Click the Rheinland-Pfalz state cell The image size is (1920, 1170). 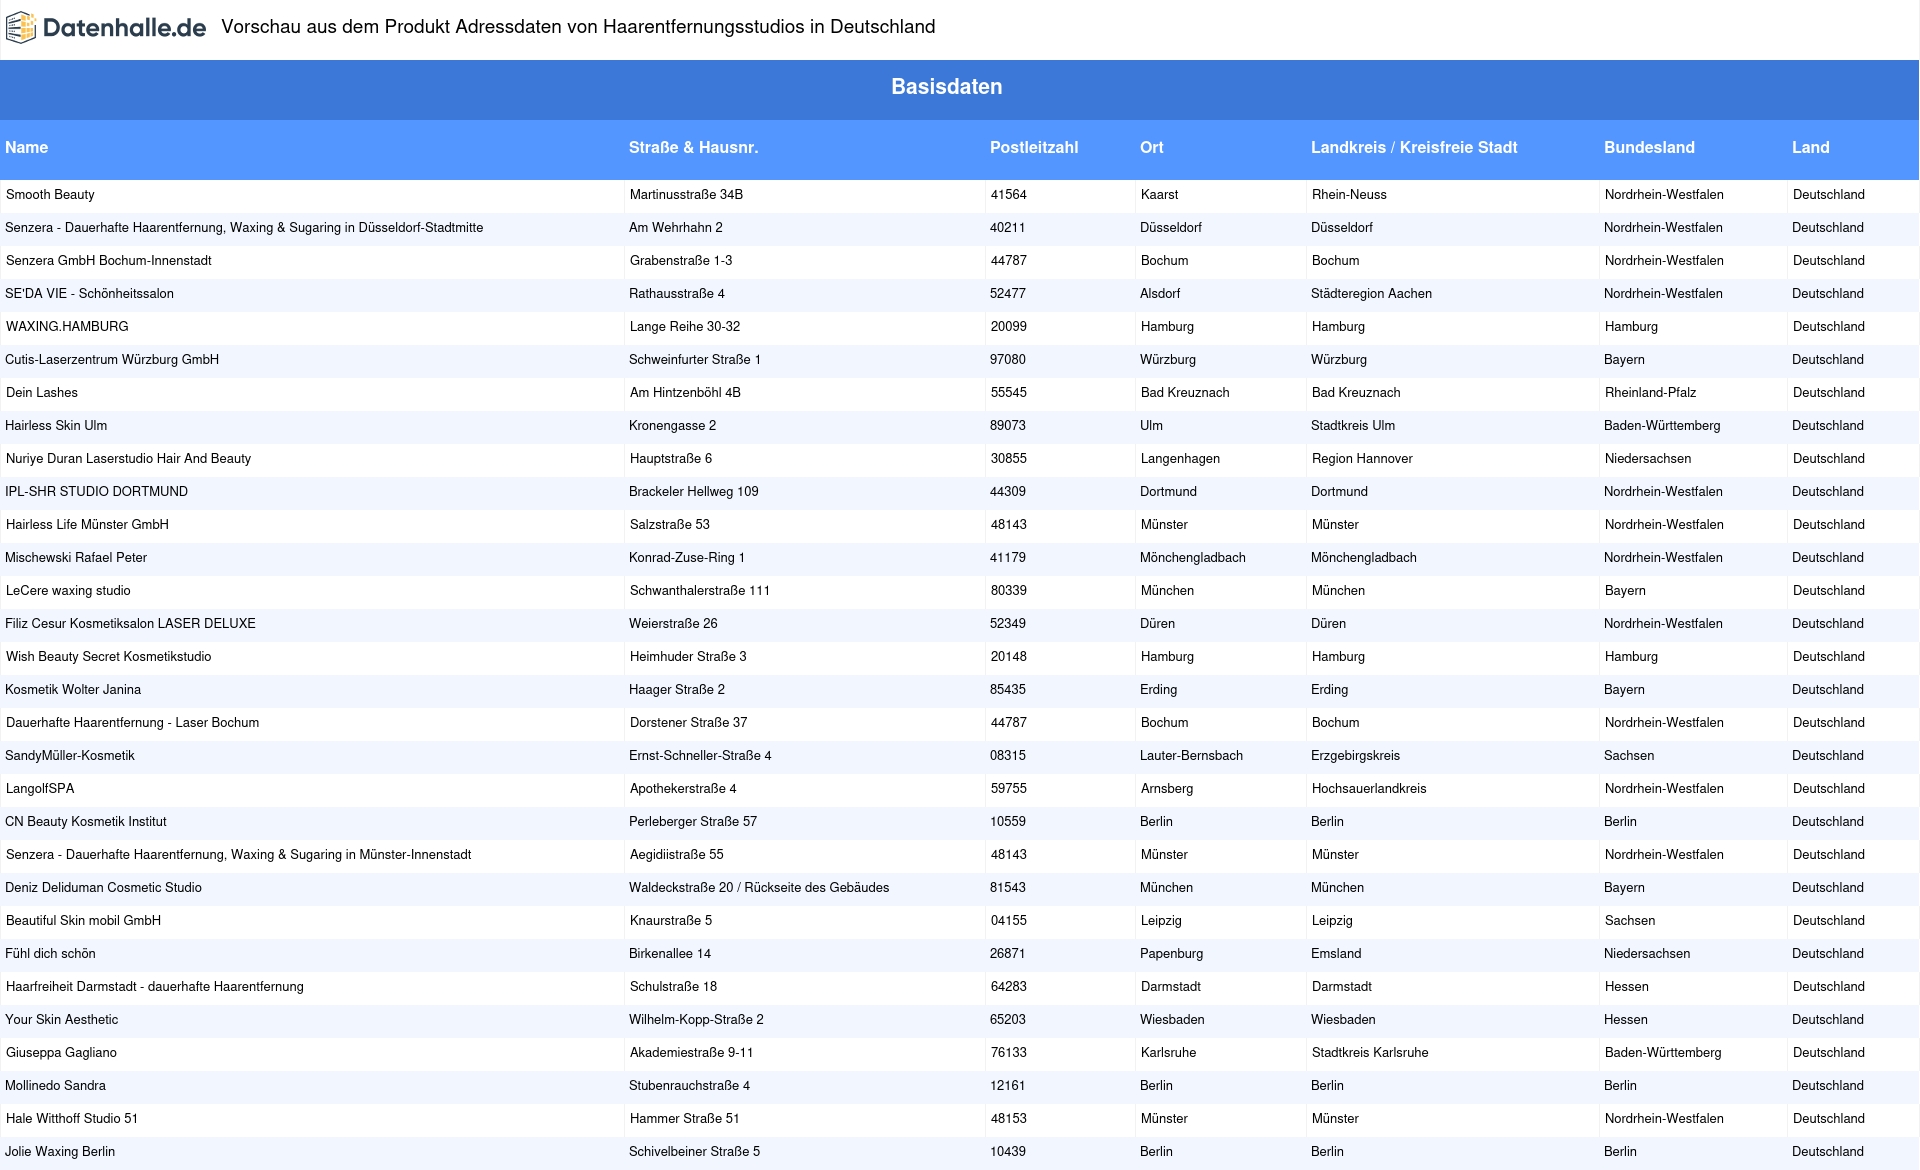pos(1650,393)
